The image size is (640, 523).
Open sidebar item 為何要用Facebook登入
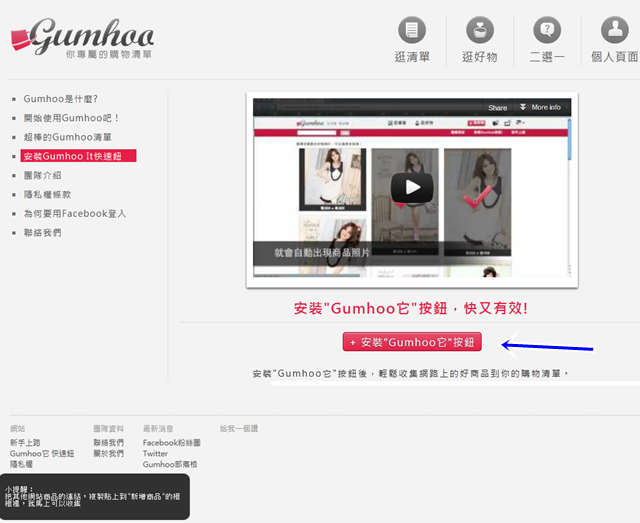[75, 214]
